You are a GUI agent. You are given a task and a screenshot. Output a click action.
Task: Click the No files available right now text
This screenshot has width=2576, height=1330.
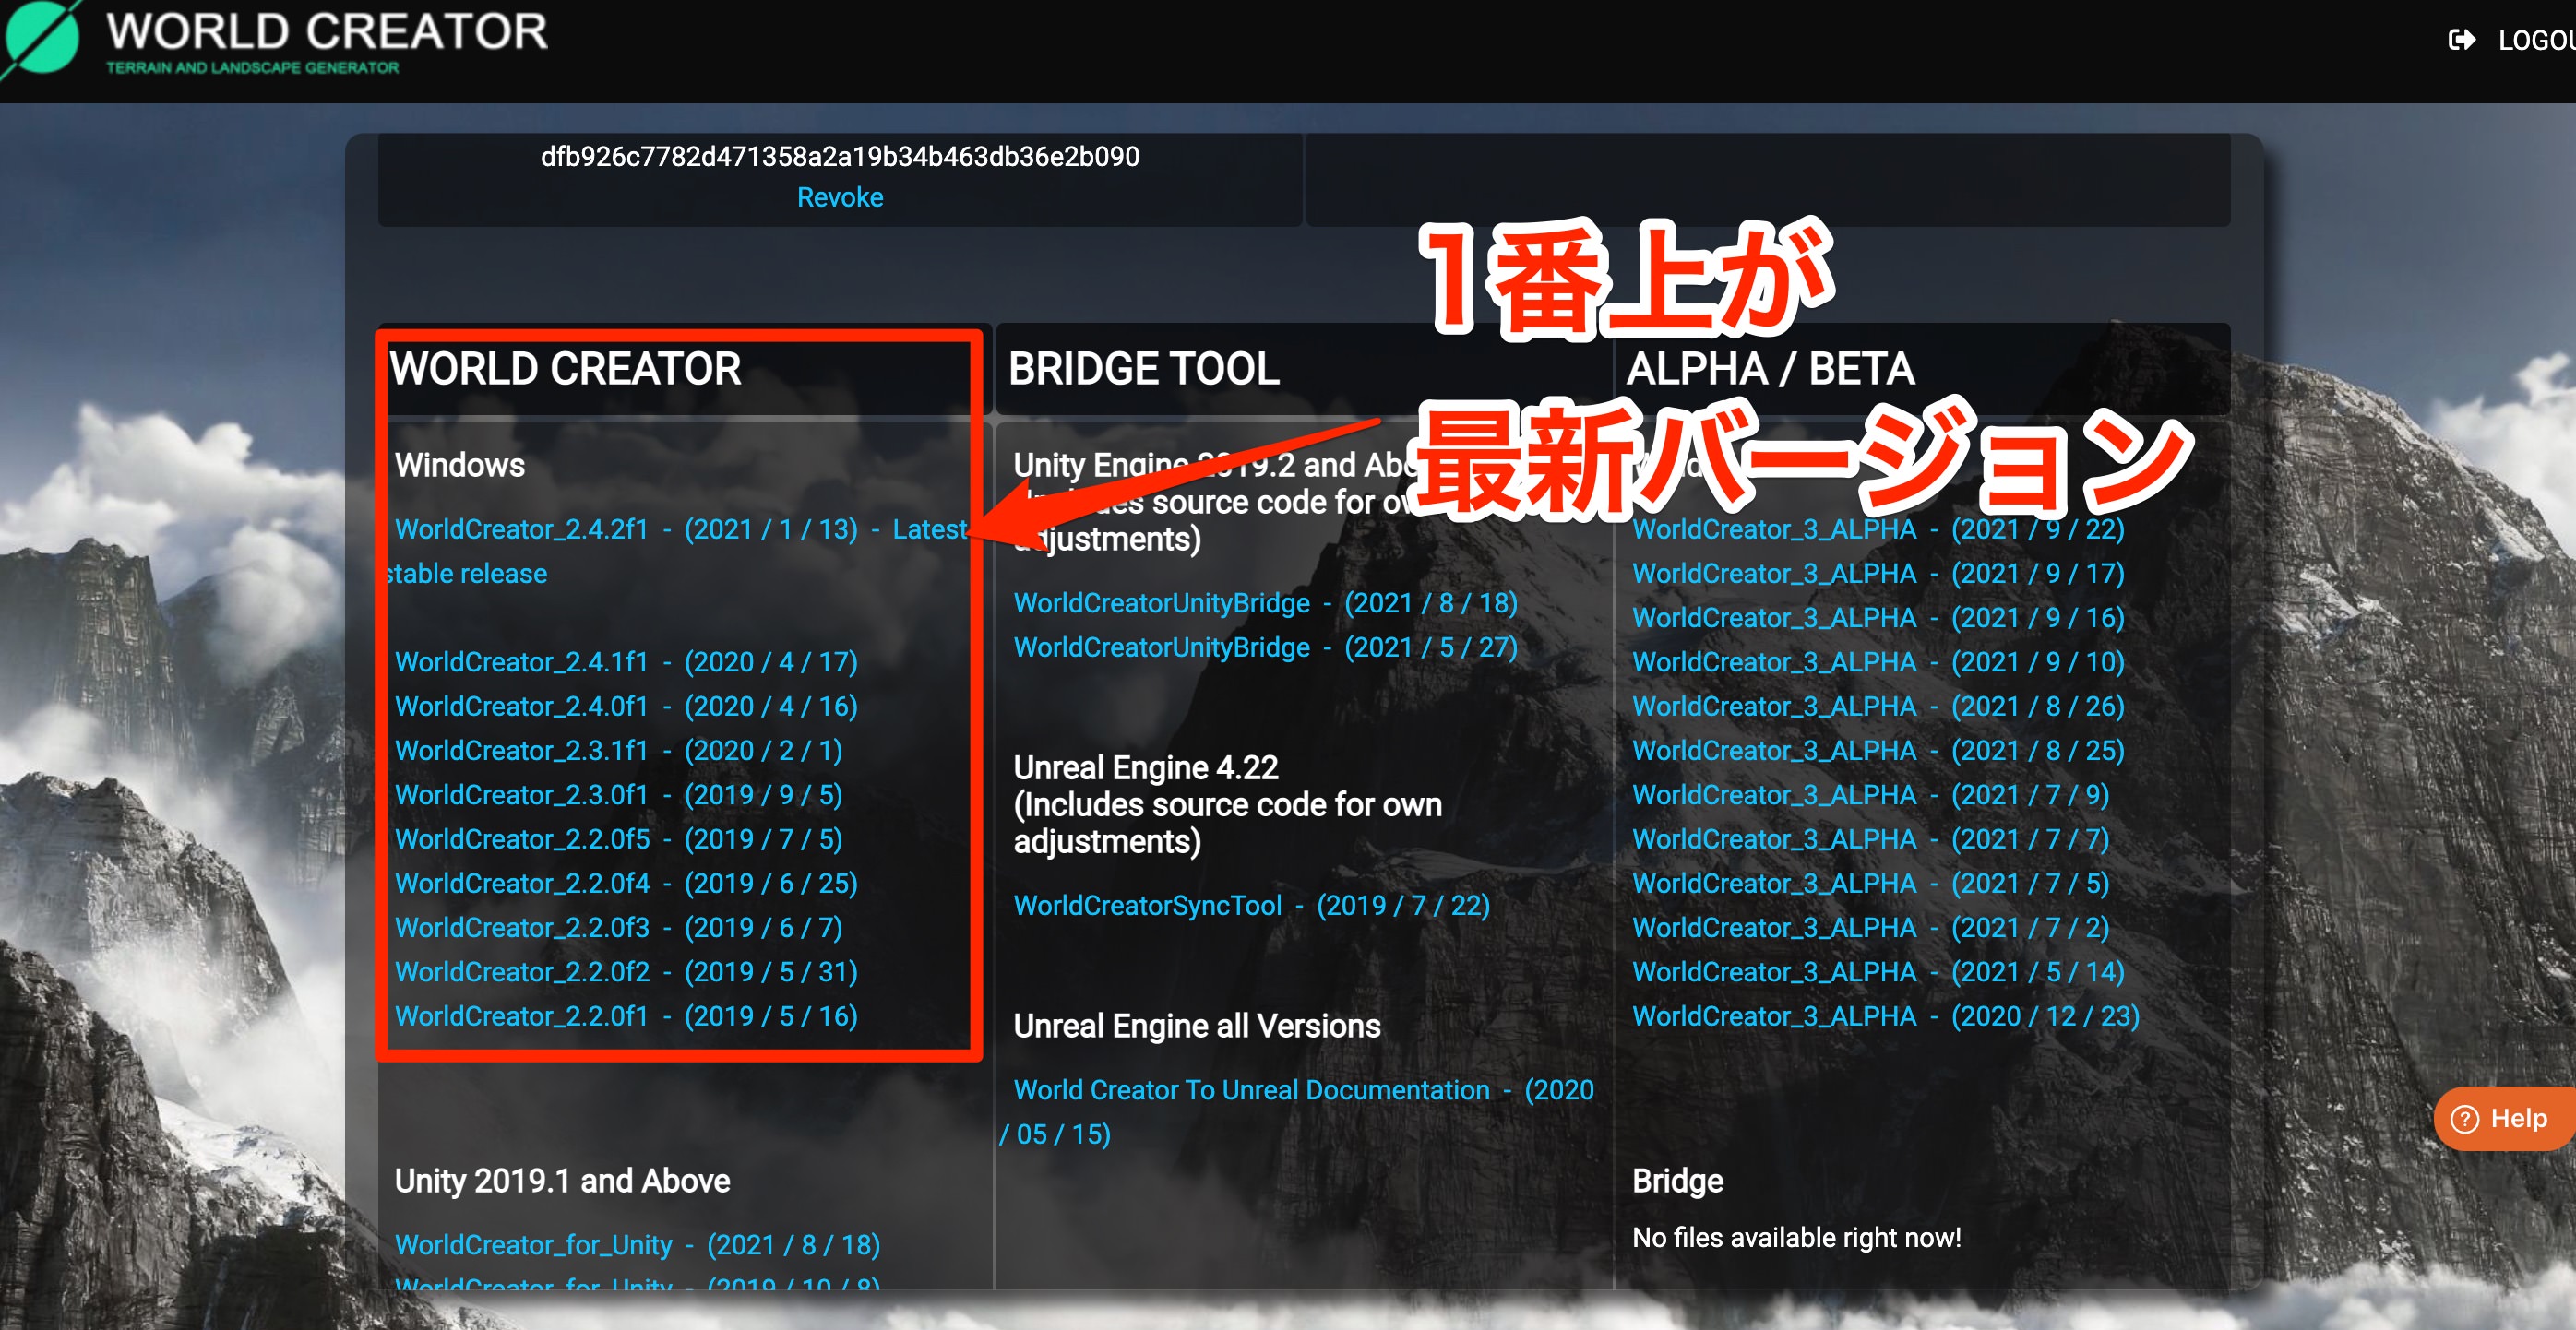(1797, 1238)
